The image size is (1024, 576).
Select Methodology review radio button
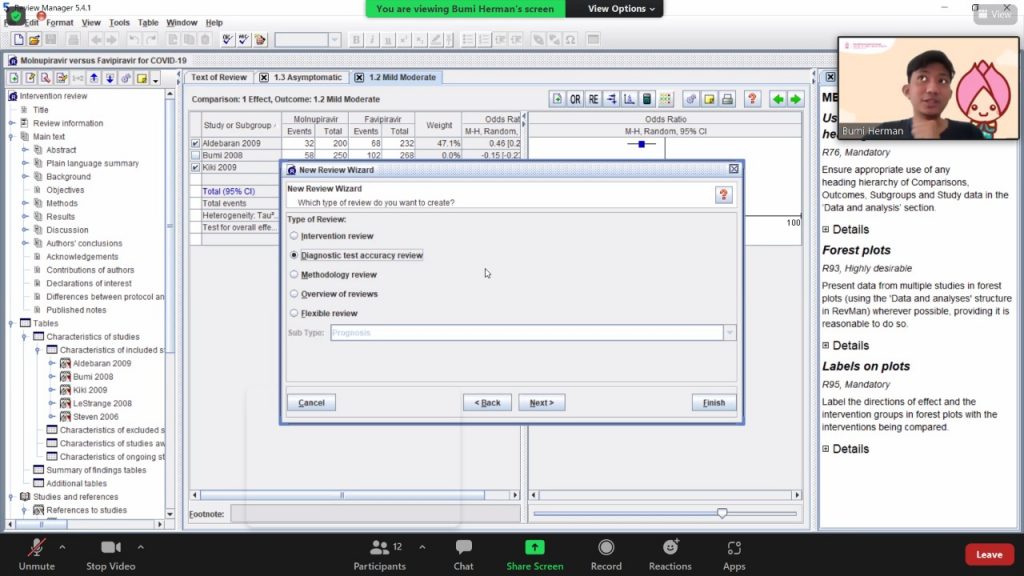(x=294, y=274)
